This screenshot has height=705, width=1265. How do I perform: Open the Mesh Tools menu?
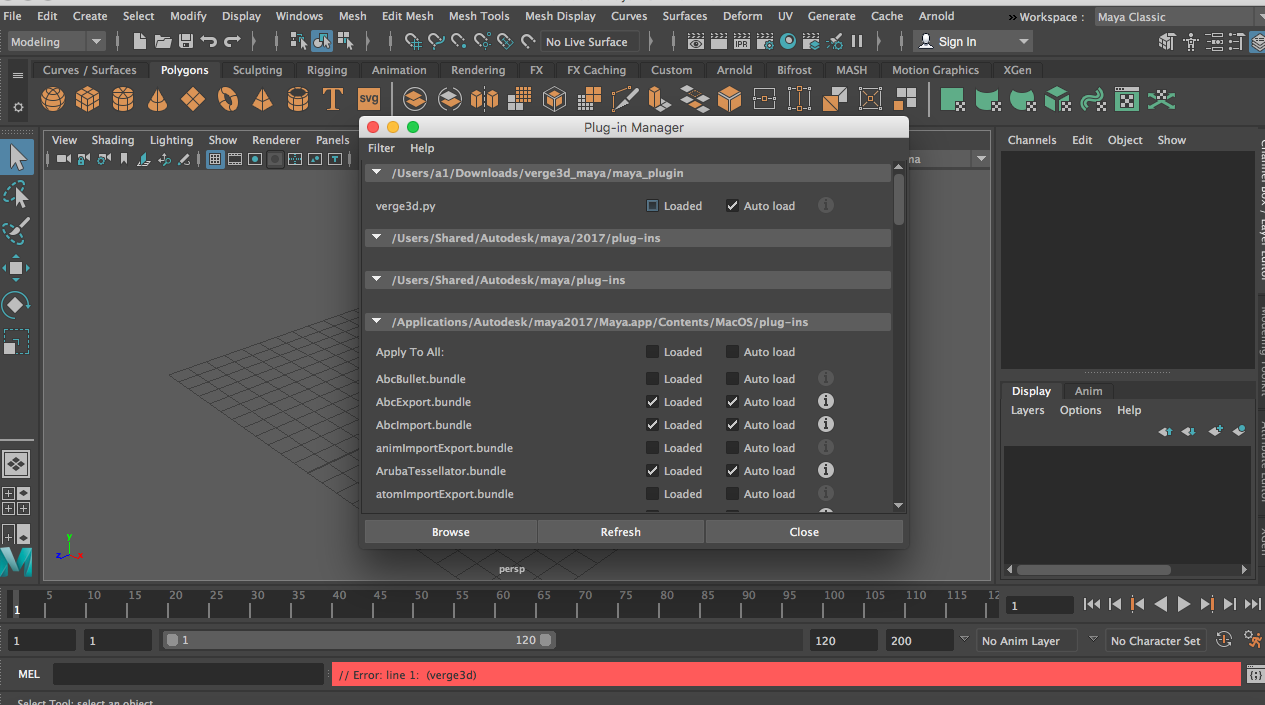click(x=479, y=16)
